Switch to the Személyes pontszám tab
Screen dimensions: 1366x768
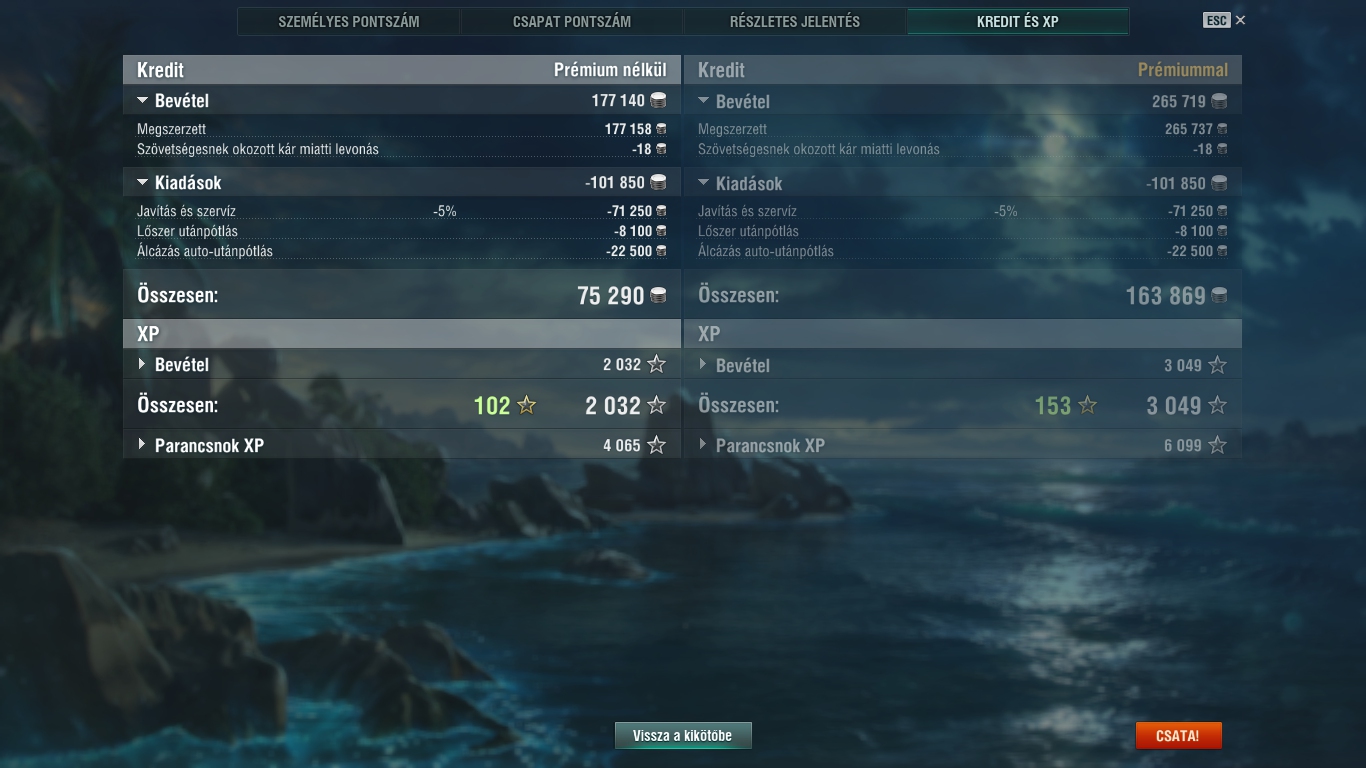pyautogui.click(x=349, y=21)
